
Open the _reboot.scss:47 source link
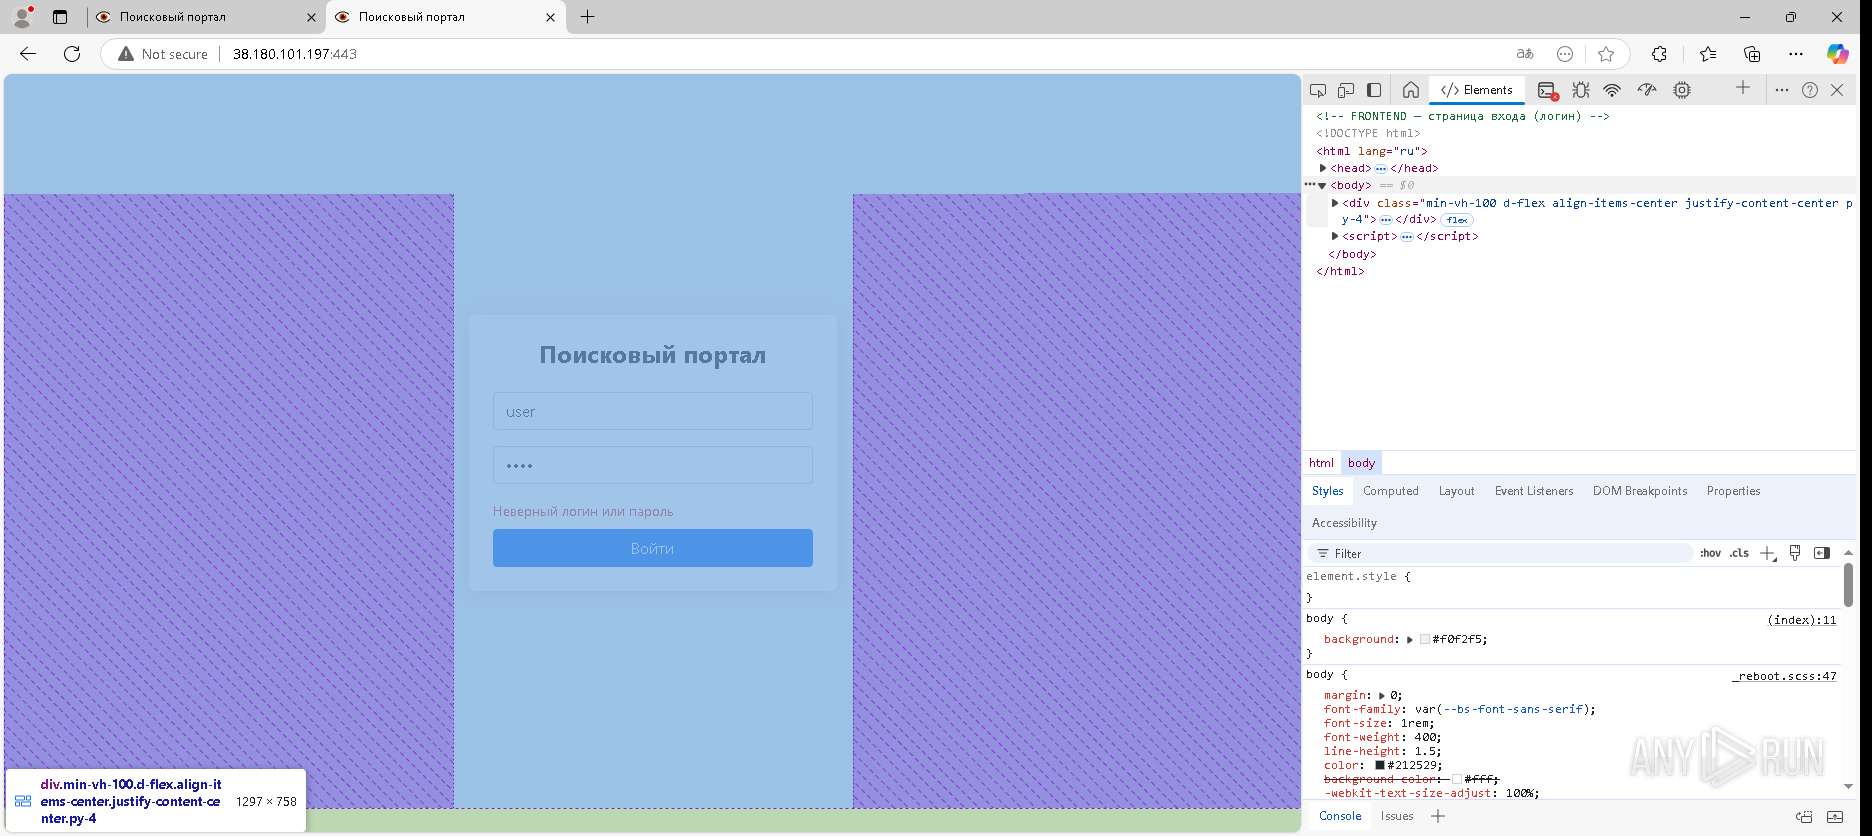1784,676
